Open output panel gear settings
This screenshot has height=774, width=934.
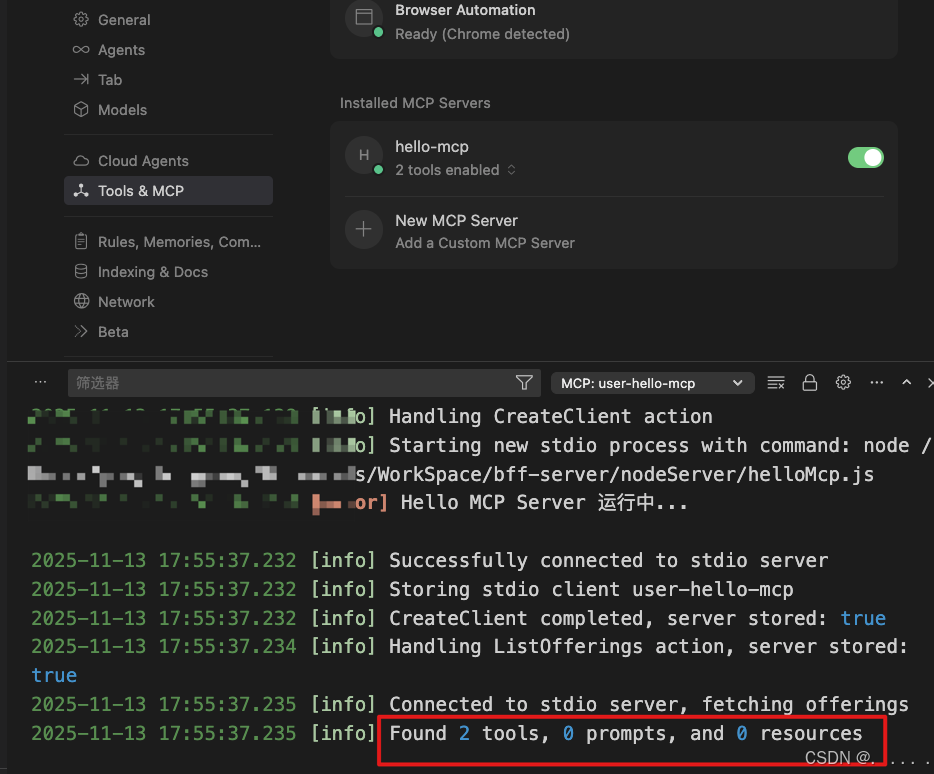point(843,383)
